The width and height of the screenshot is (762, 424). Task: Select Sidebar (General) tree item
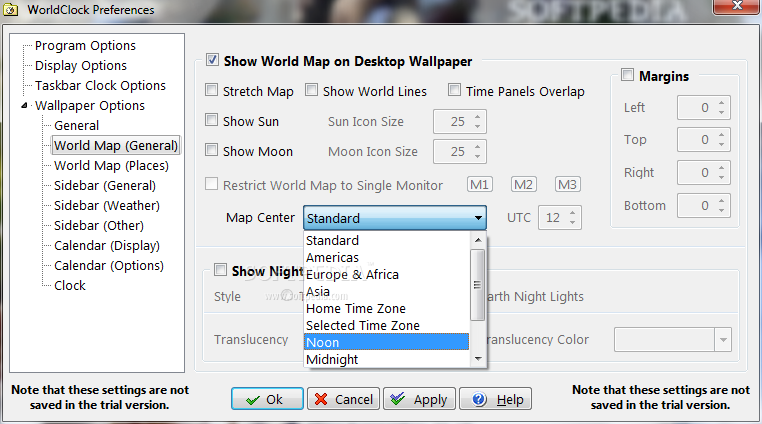pos(105,185)
